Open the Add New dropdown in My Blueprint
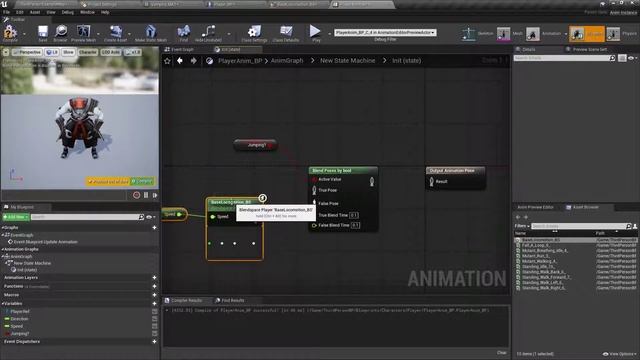This screenshot has height=360, width=640. [x=16, y=217]
